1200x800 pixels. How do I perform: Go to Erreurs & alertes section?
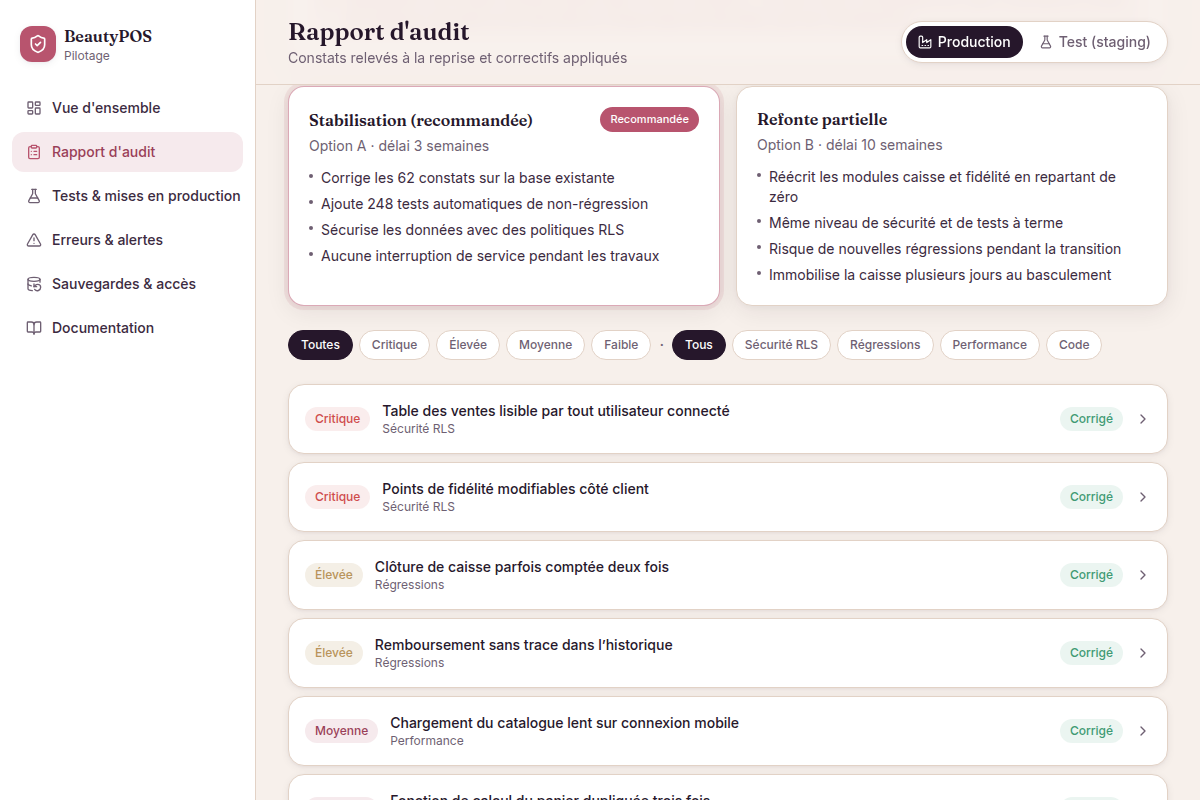coord(127,240)
